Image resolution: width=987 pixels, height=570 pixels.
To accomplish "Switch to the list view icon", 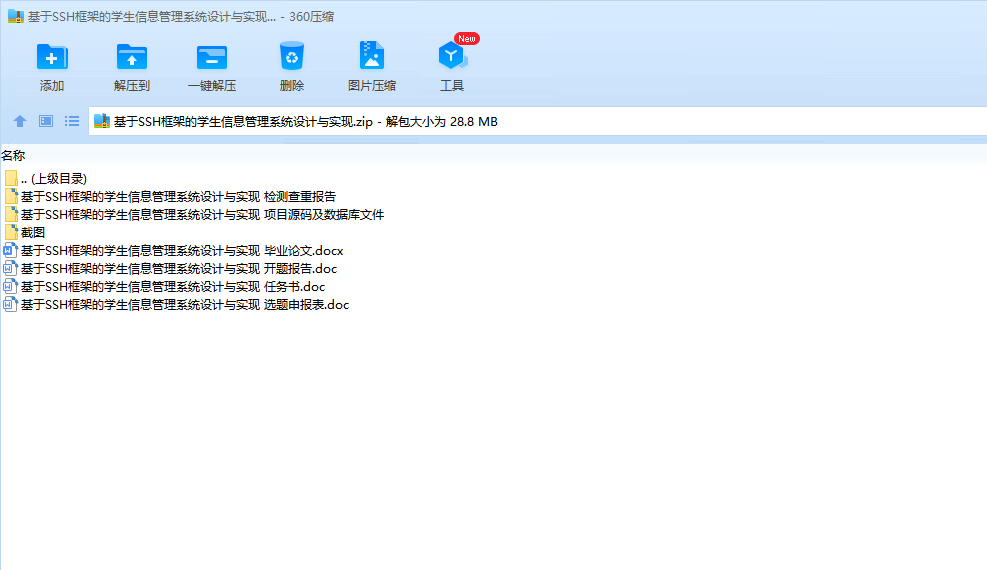I will click(x=72, y=121).
